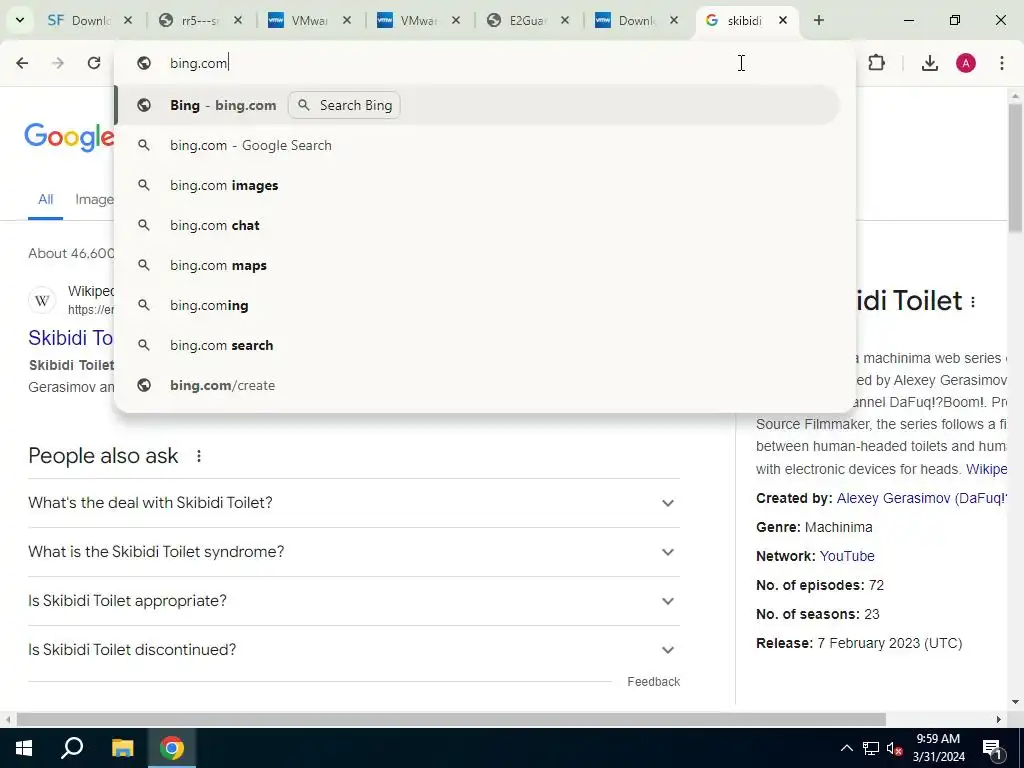The image size is (1024, 768).
Task: Reload the current page
Action: pyautogui.click(x=94, y=63)
